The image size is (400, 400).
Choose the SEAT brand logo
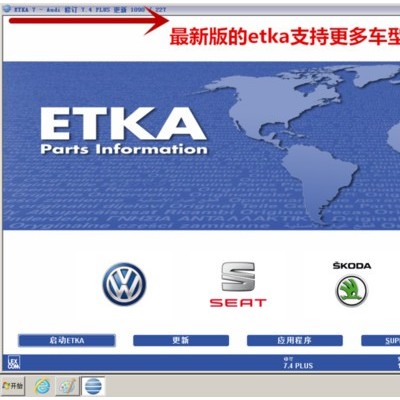(238, 284)
